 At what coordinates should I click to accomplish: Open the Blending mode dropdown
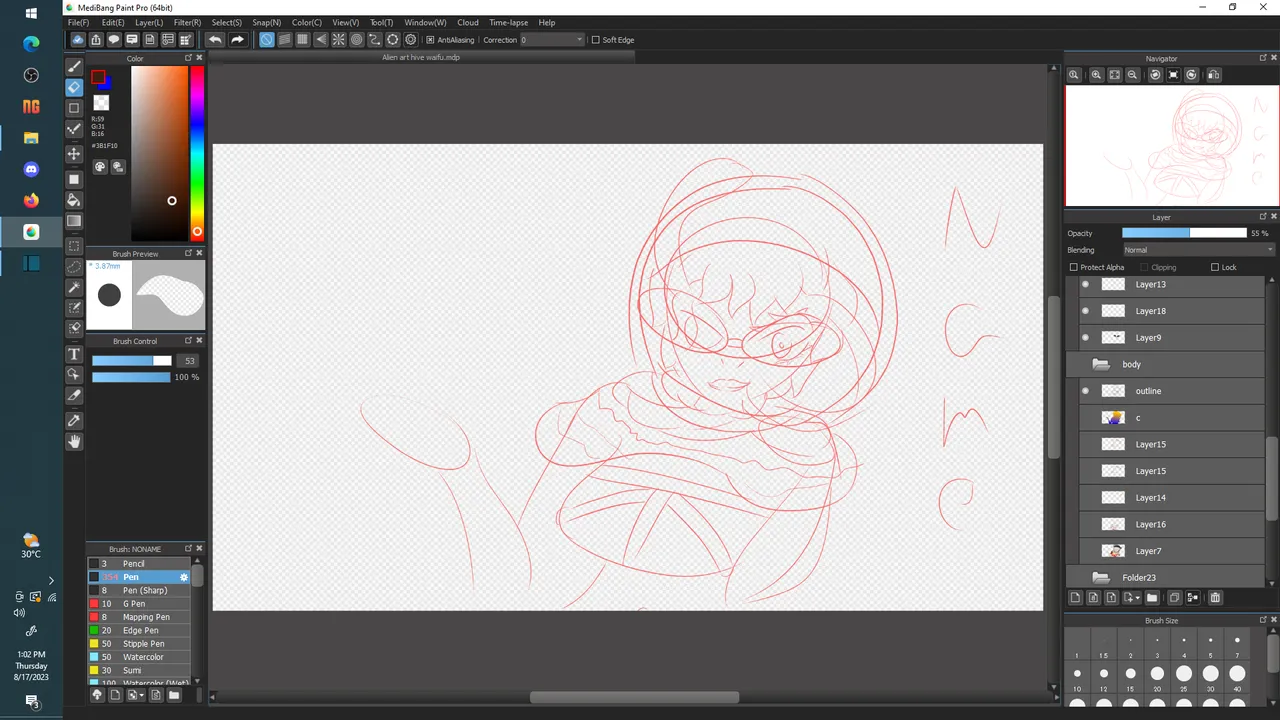(x=1197, y=250)
